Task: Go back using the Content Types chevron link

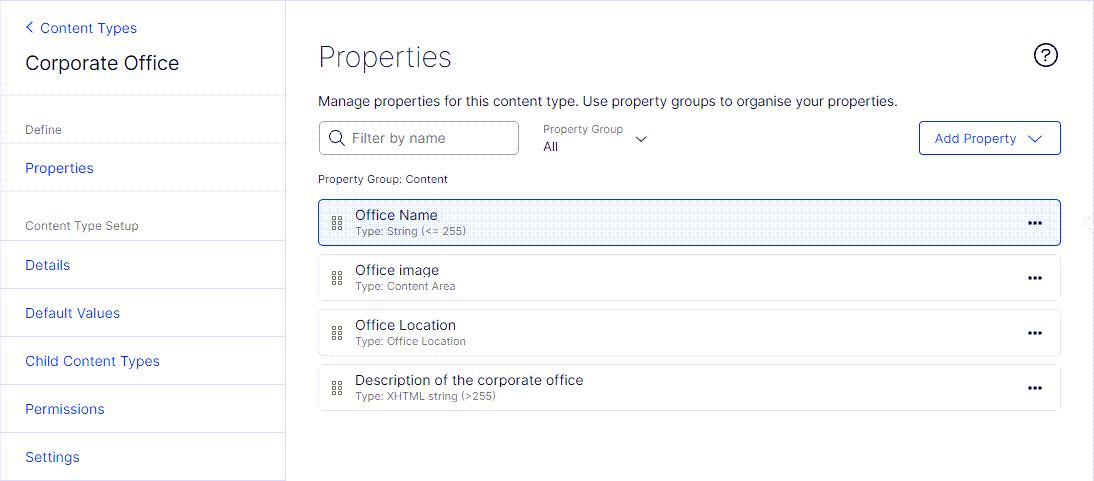Action: (x=81, y=28)
